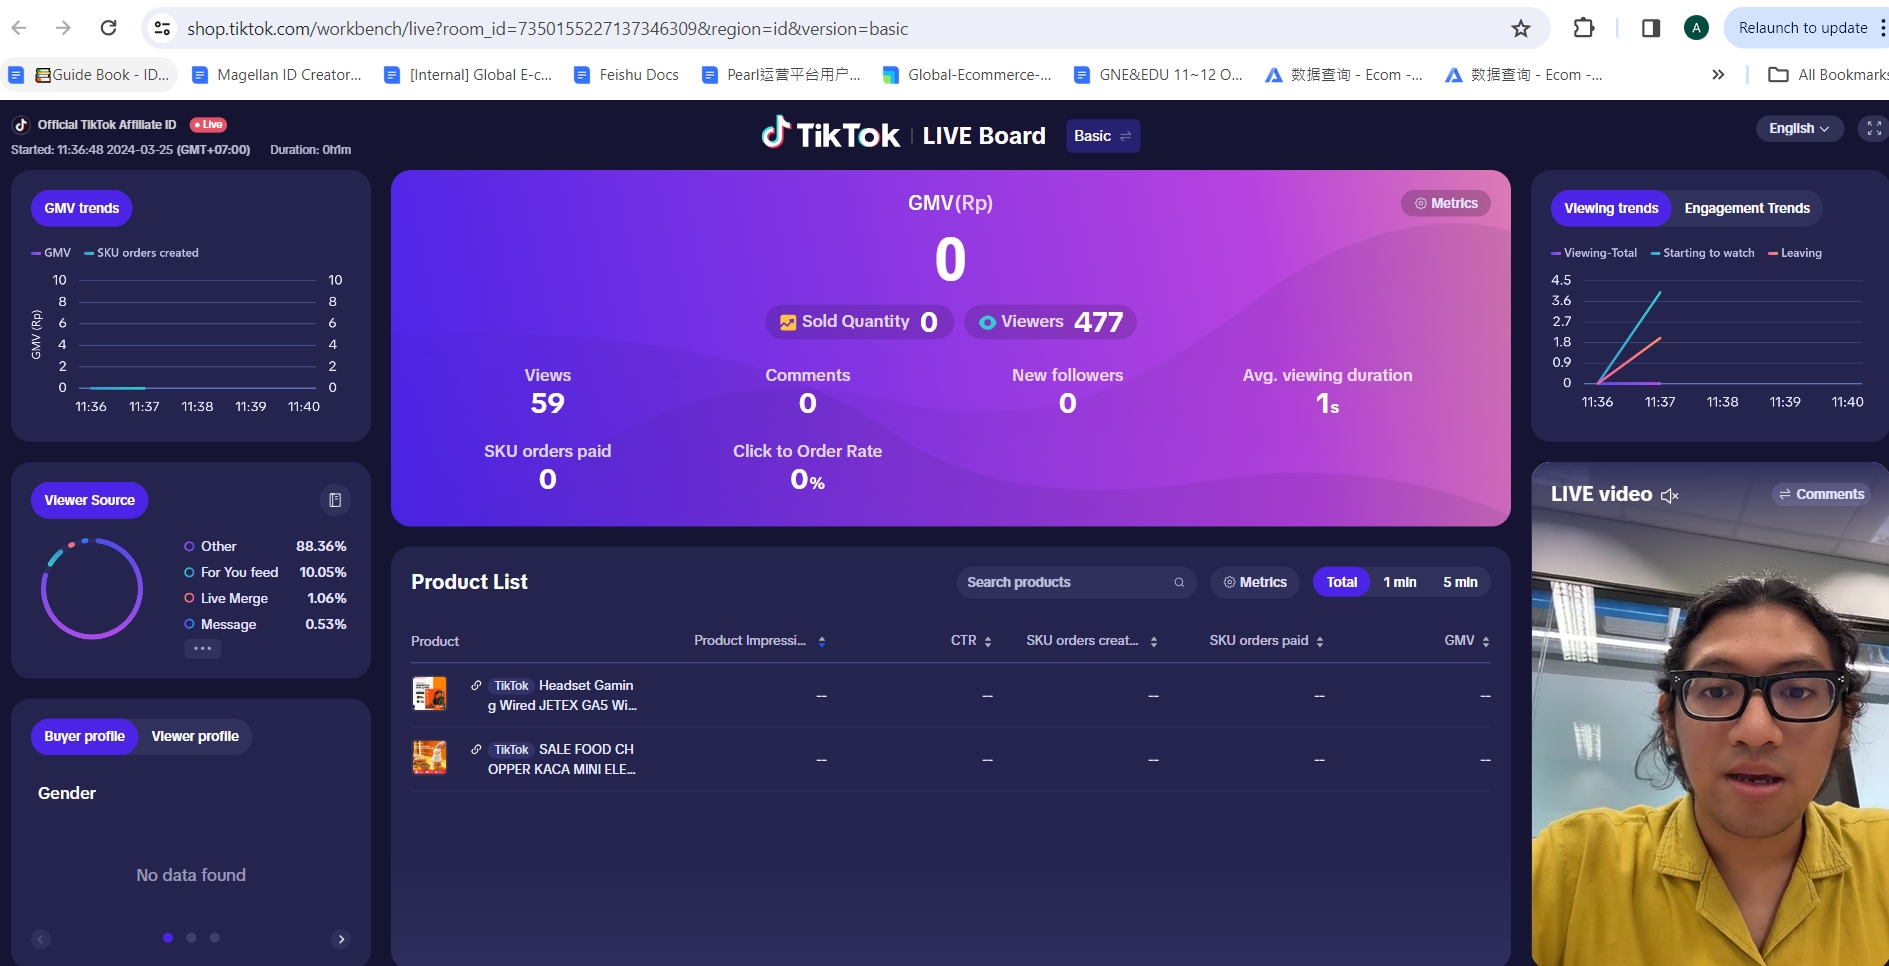
Task: Open the English language dropdown
Action: coord(1798,129)
